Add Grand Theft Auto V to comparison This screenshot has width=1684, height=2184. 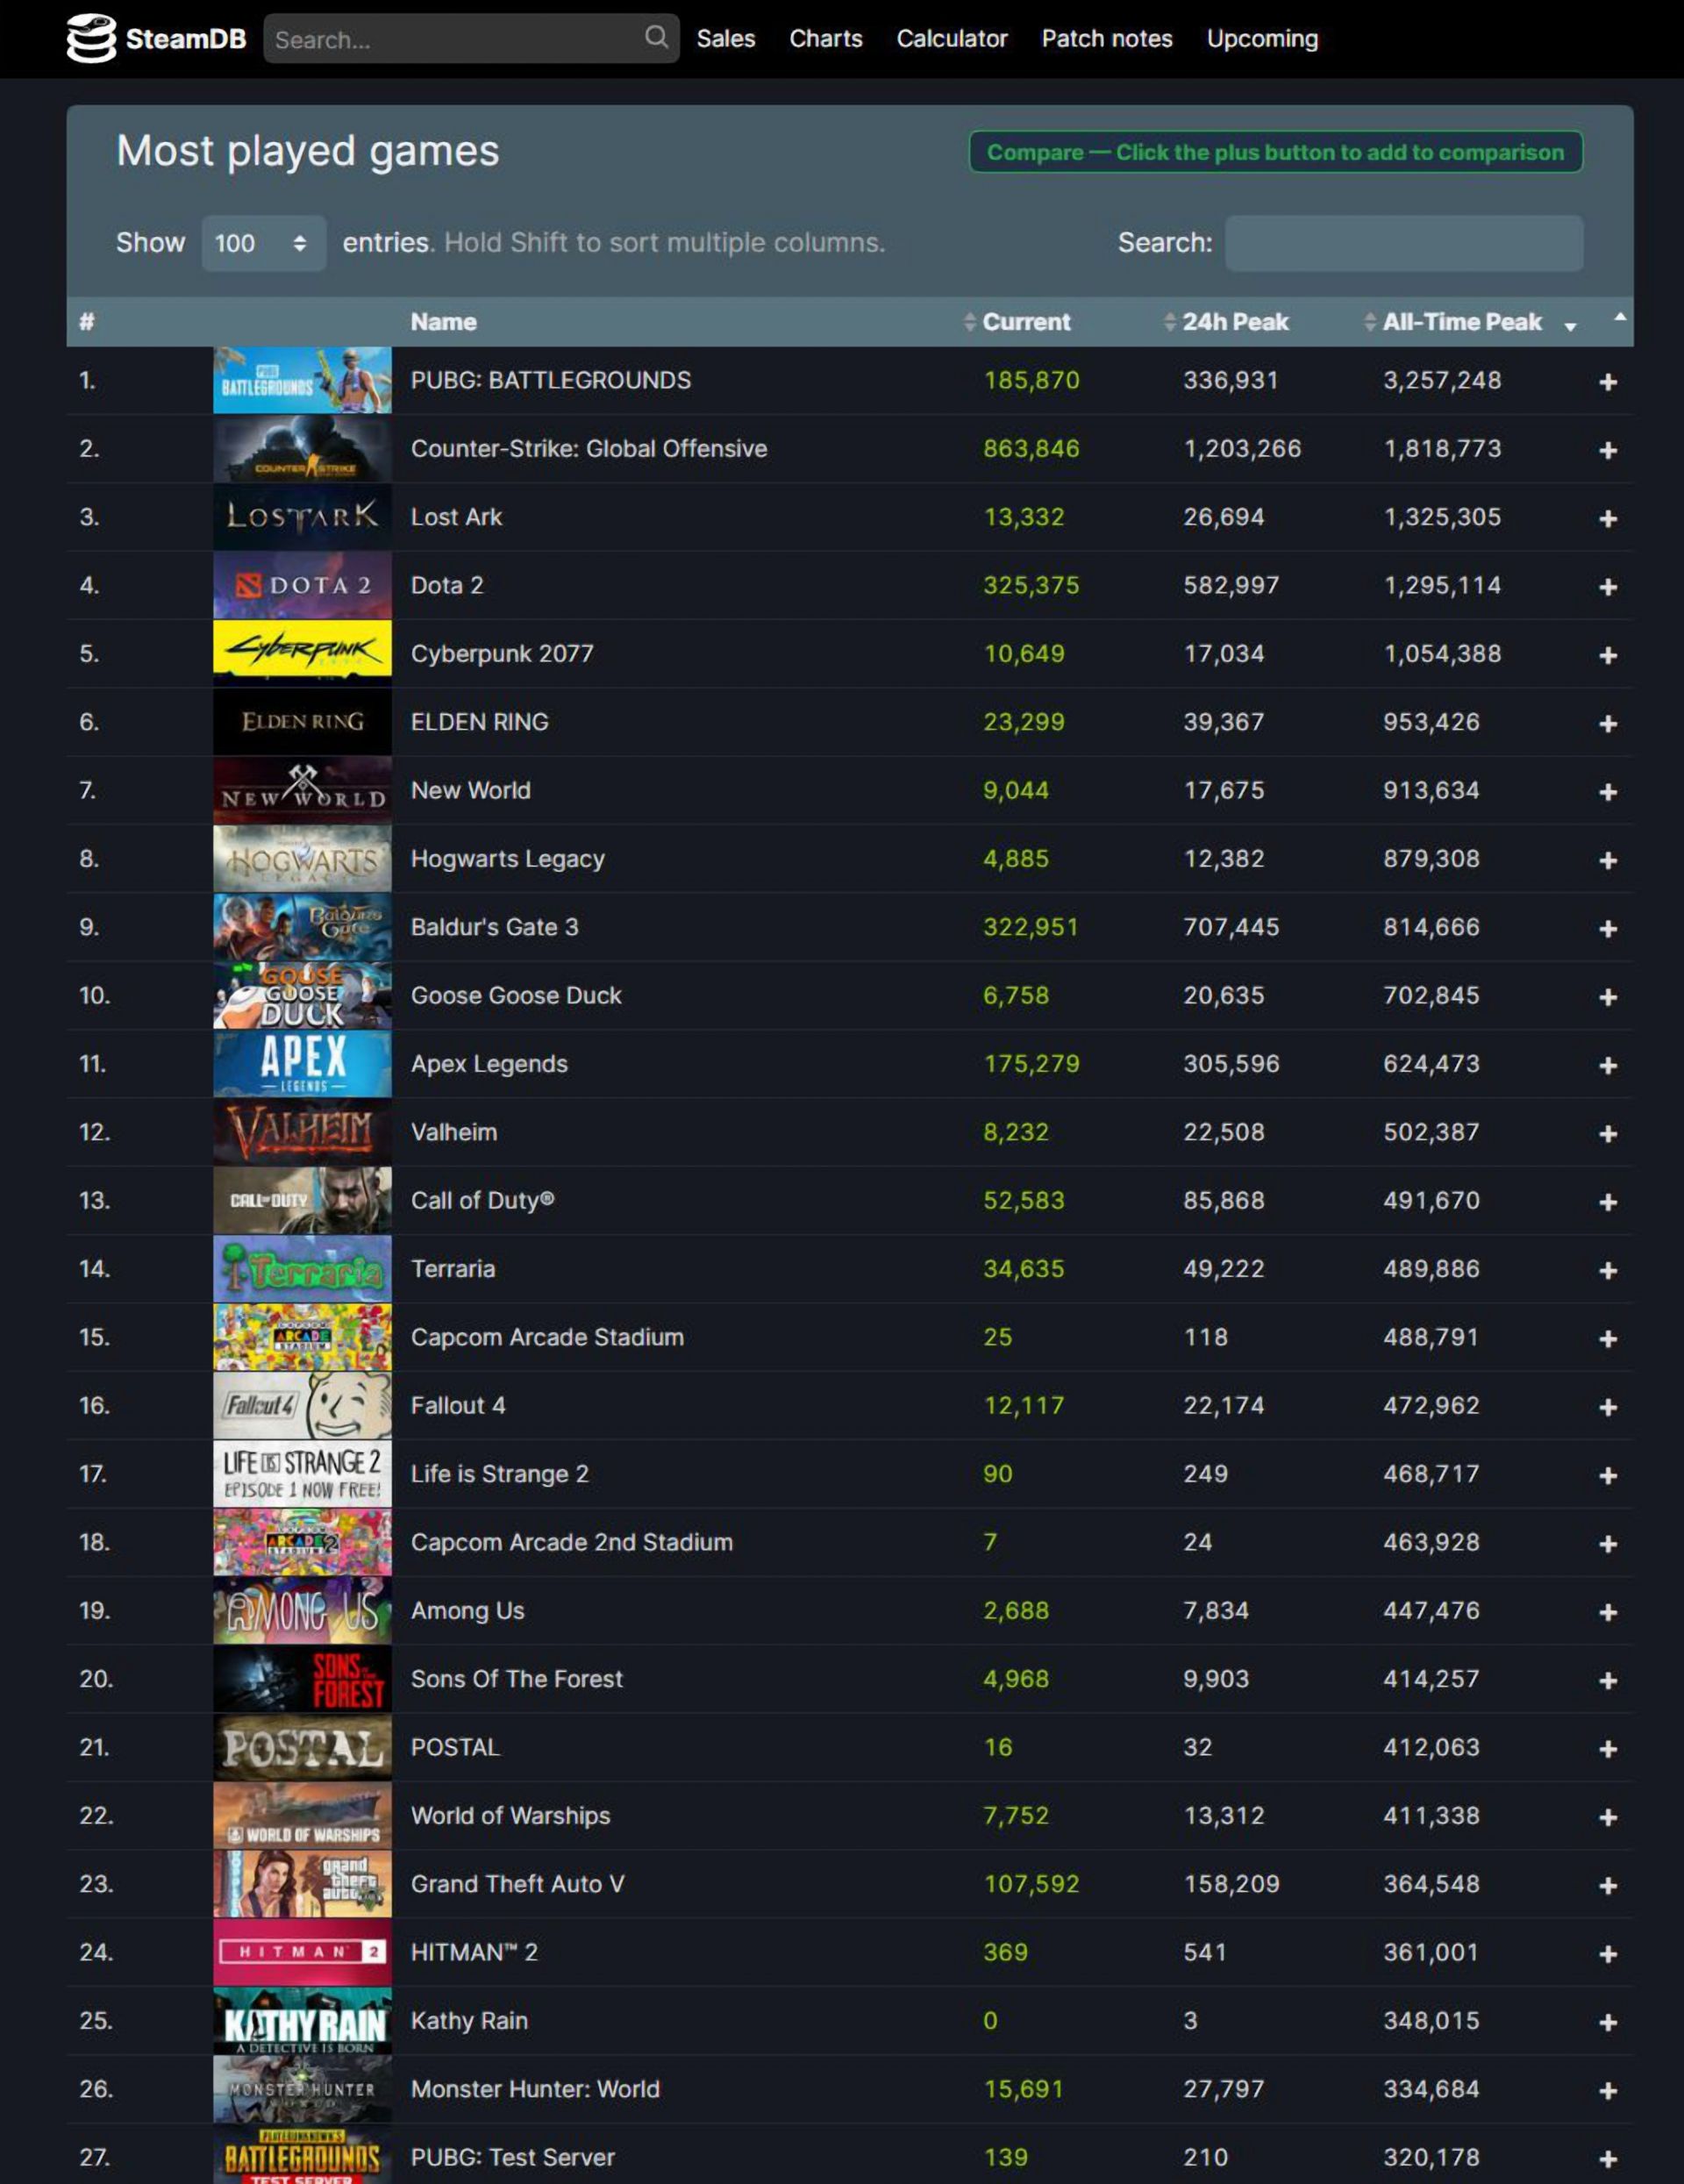coord(1607,1886)
